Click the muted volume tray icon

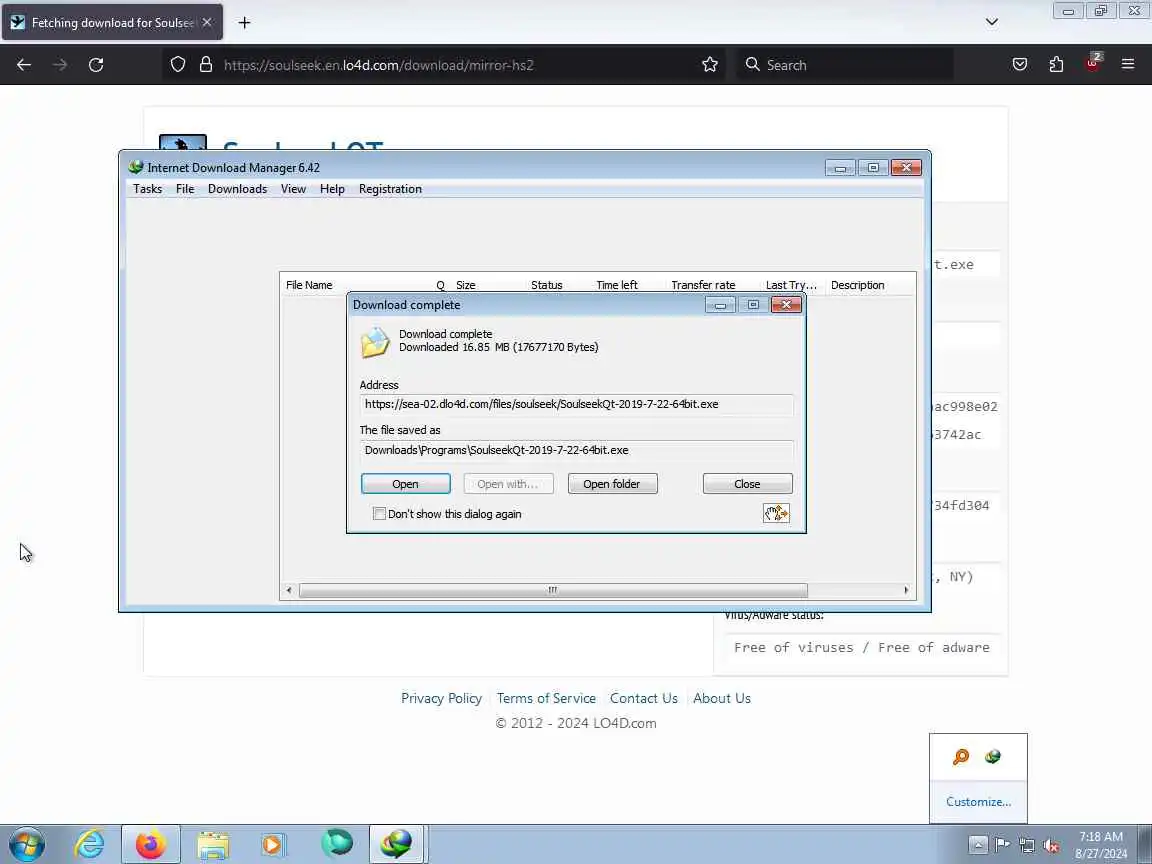pos(1052,845)
